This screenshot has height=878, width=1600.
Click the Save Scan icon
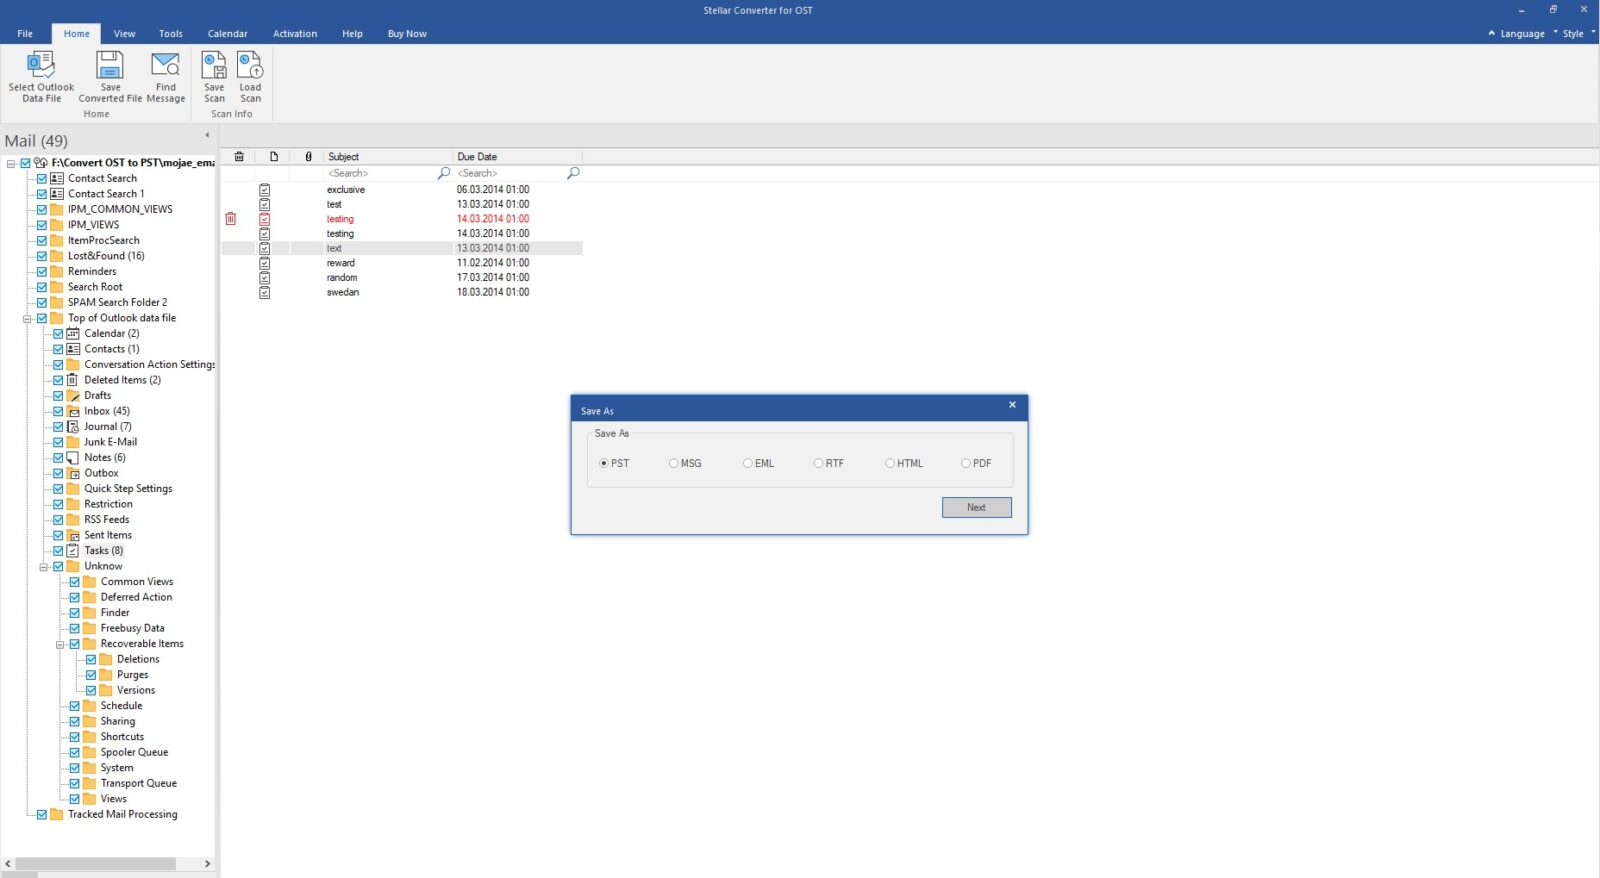(x=214, y=66)
